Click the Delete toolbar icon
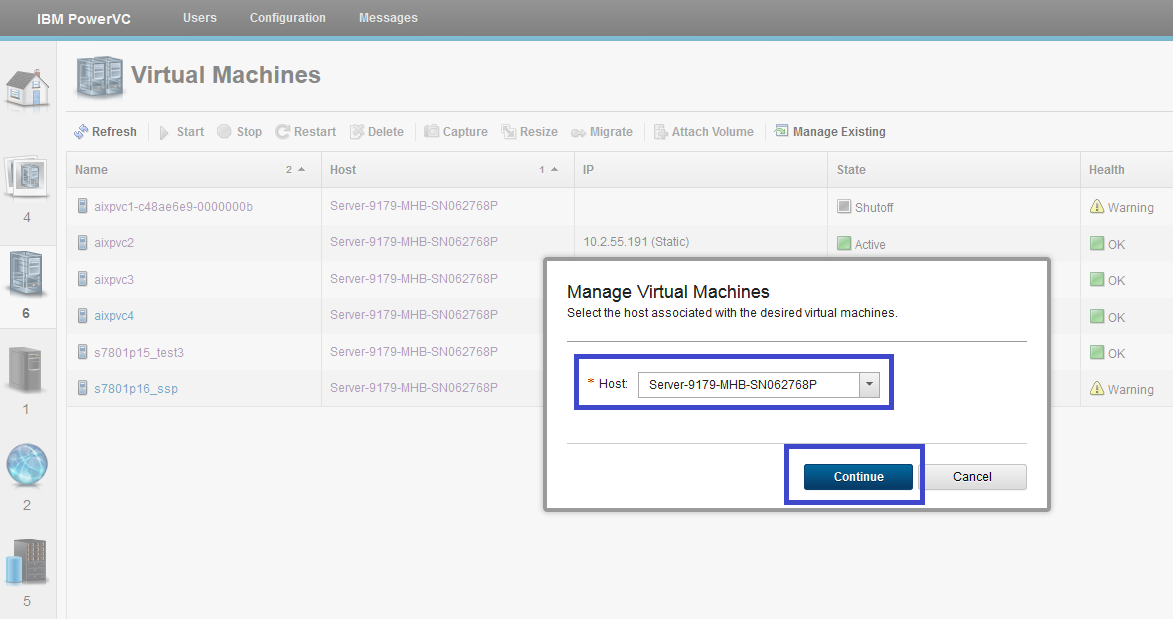The image size is (1173, 619). (x=357, y=132)
